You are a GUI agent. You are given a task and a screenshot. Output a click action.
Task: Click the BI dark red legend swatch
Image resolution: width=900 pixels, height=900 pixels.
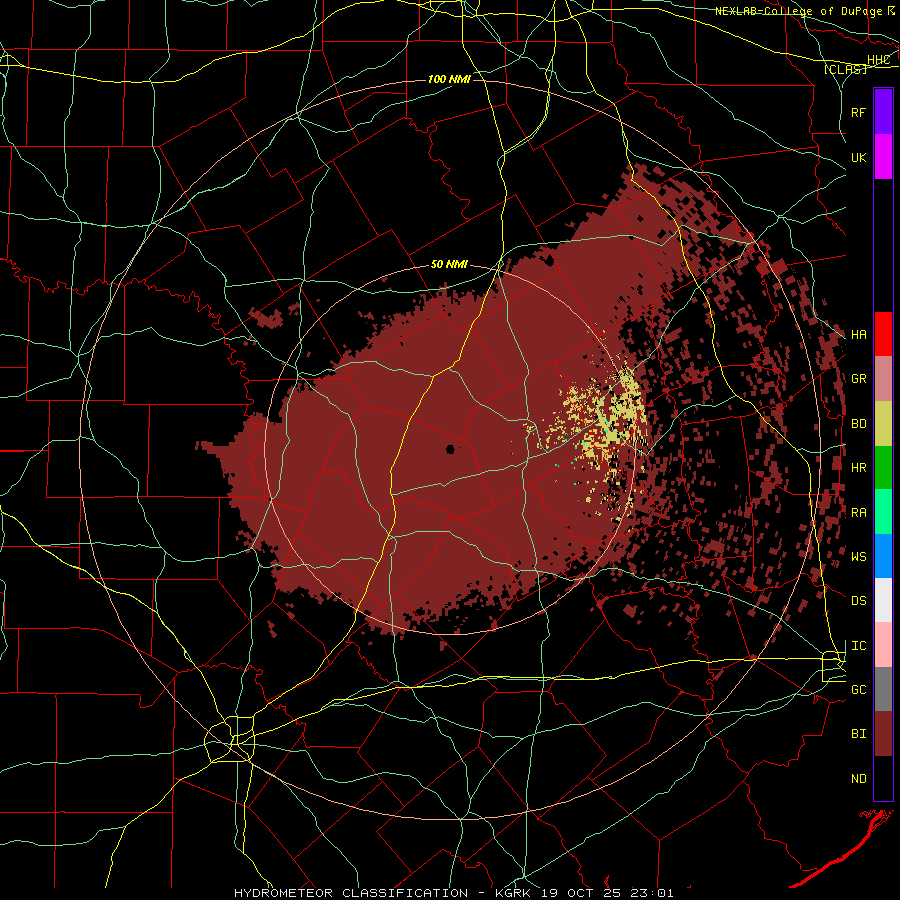point(883,734)
